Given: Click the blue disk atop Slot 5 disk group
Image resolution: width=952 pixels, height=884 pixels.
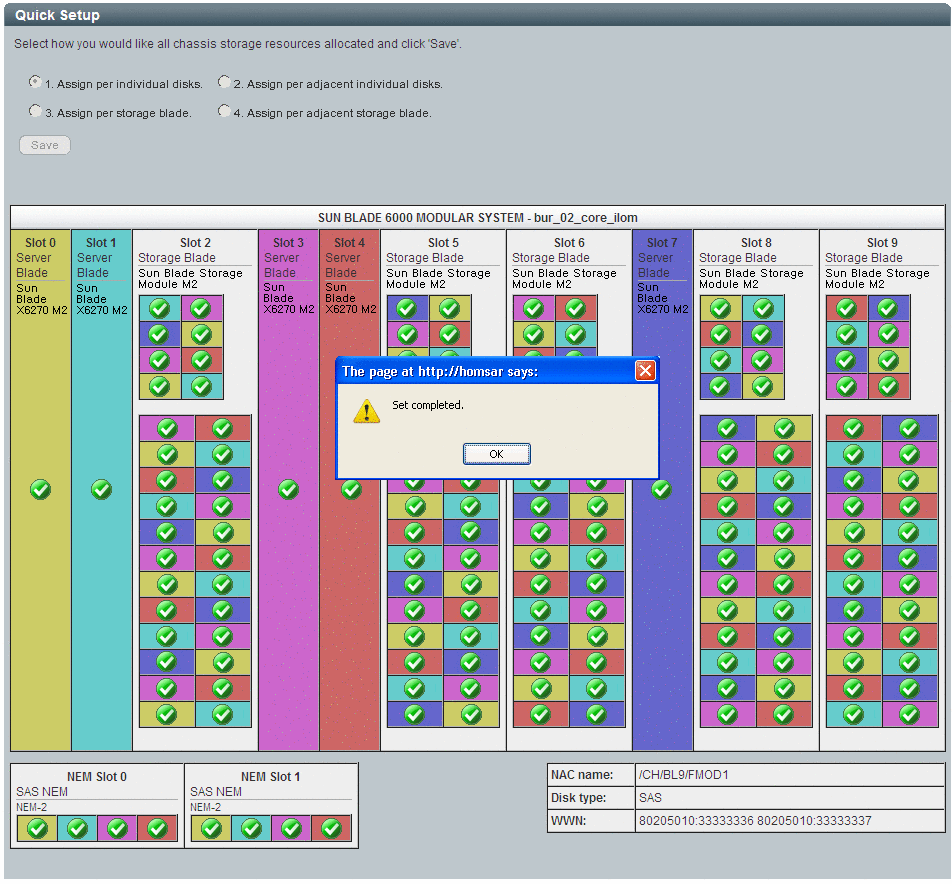Looking at the screenshot, I should [x=407, y=308].
